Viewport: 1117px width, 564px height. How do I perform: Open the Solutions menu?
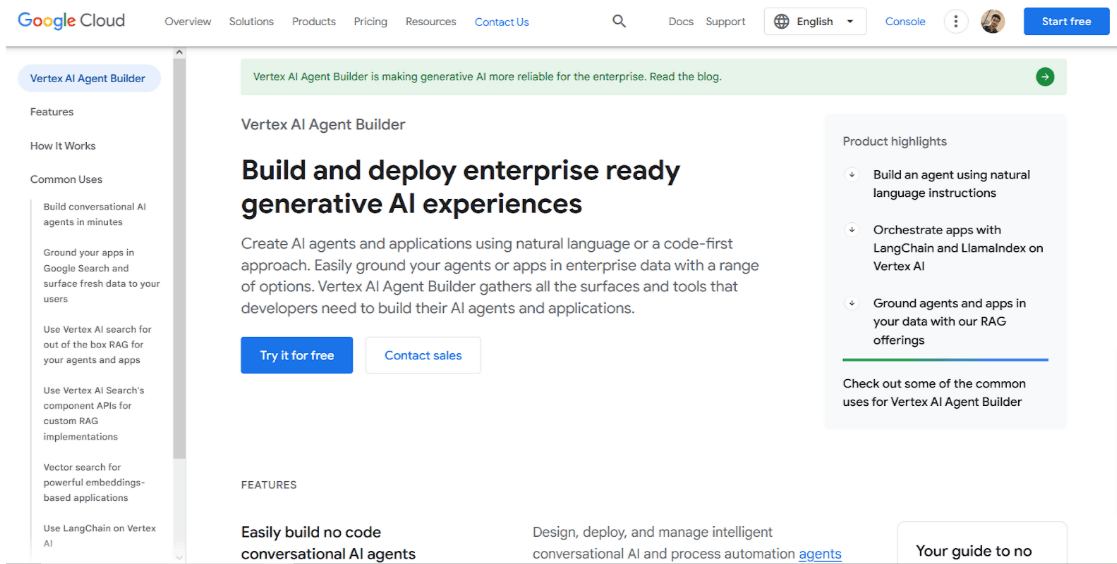point(251,21)
